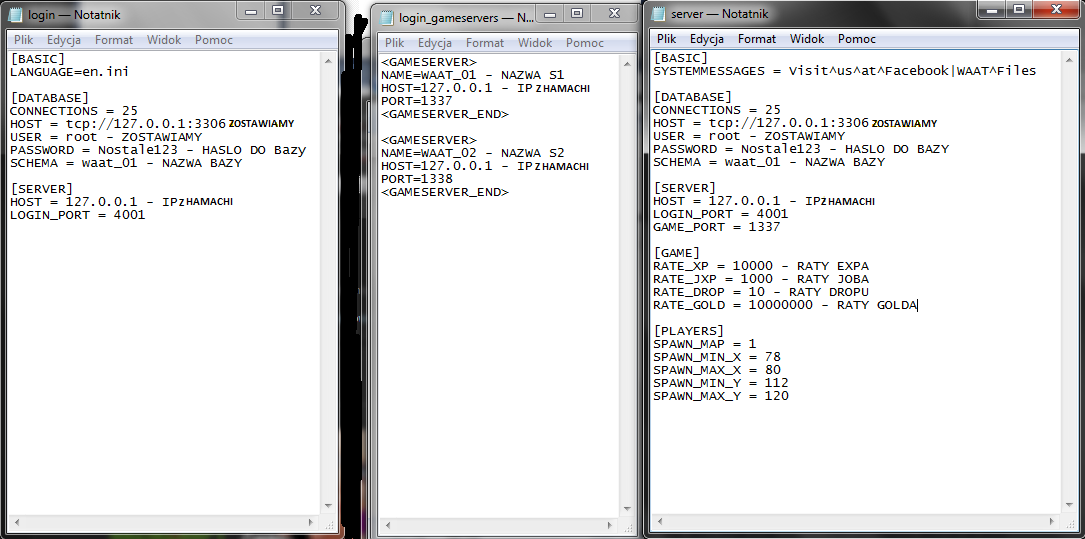
Task: Minimize the server Notatnik window
Action: coord(994,9)
